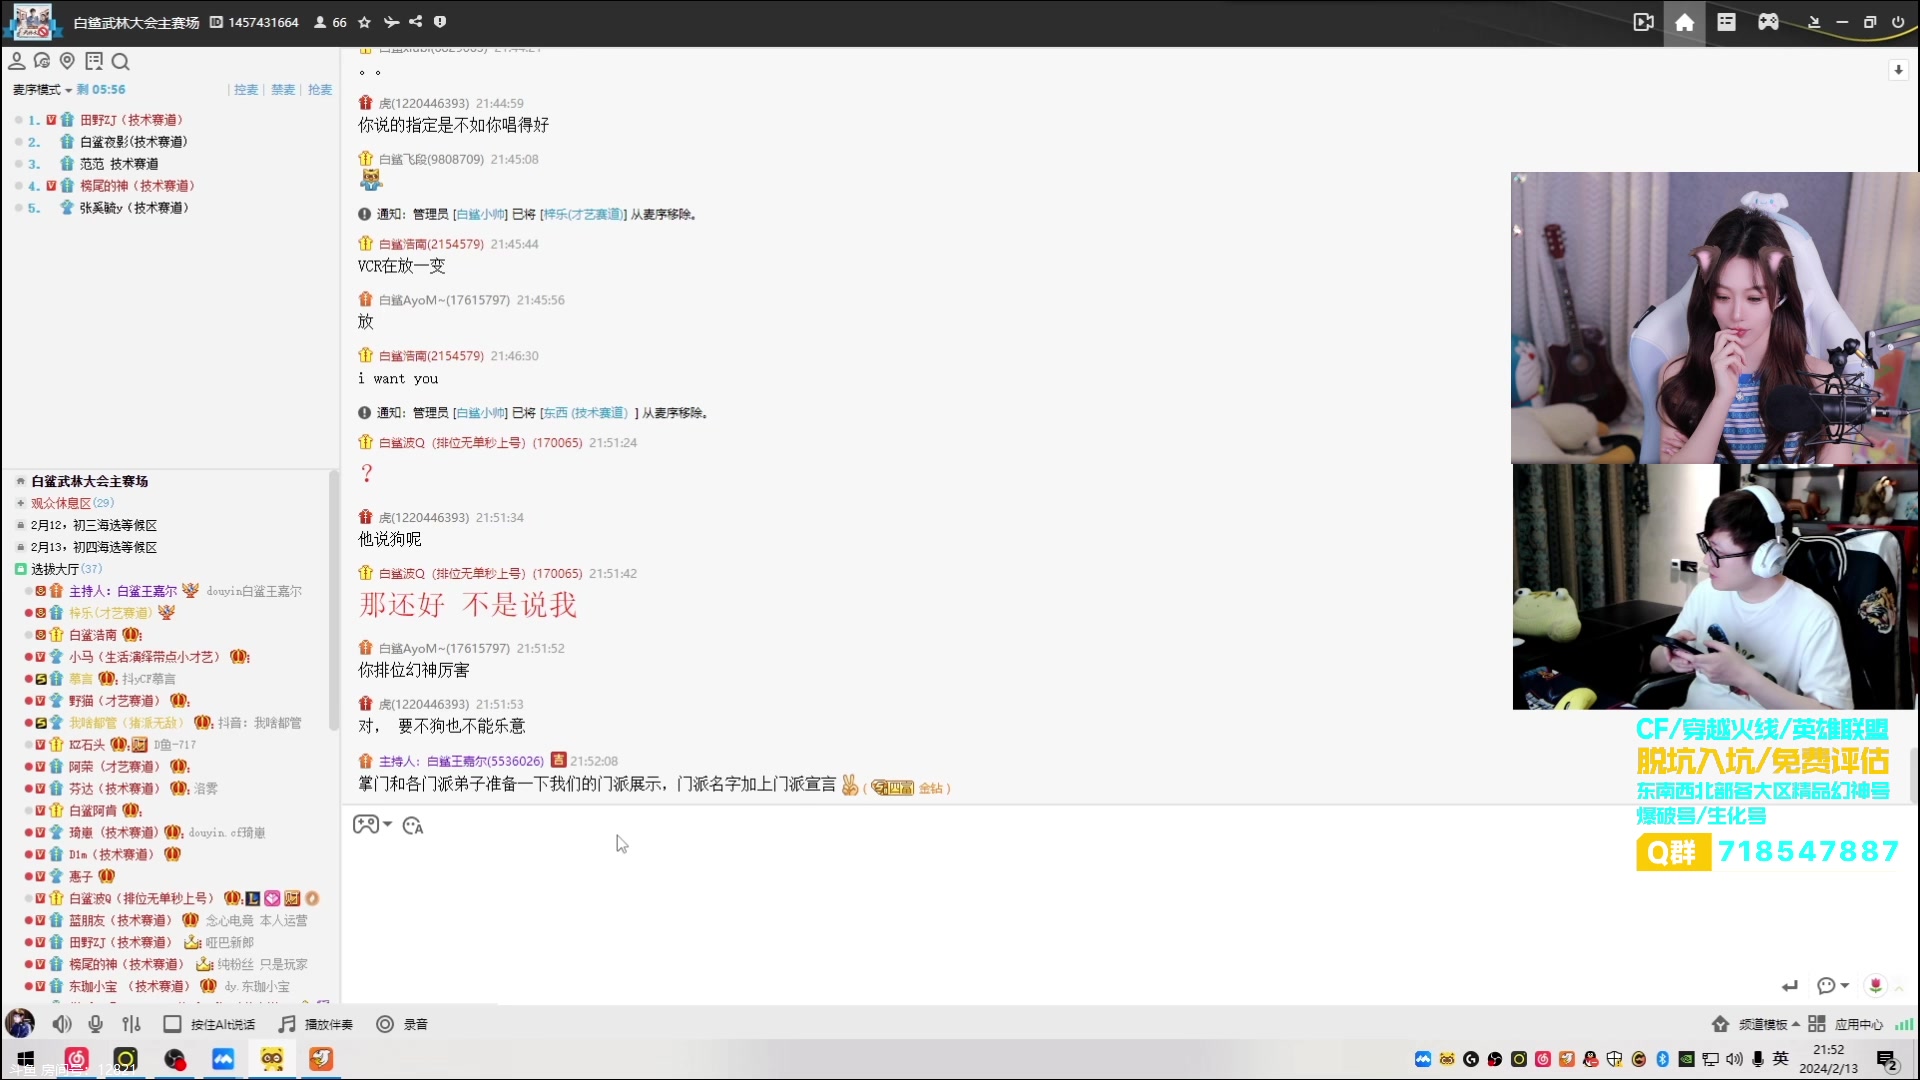
Task: Jump to latest message with down-arrow button
Action: (x=1898, y=70)
